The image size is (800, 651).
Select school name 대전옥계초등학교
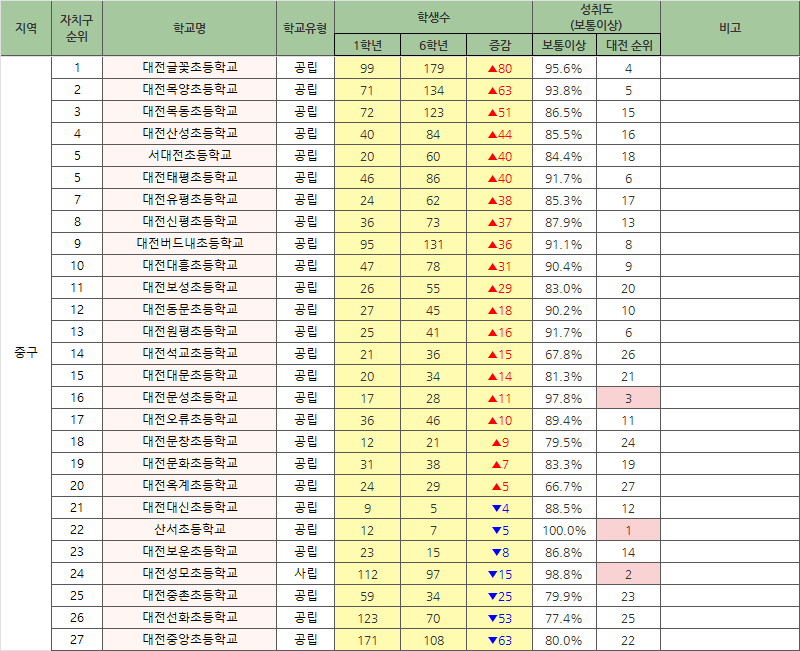[x=189, y=485]
